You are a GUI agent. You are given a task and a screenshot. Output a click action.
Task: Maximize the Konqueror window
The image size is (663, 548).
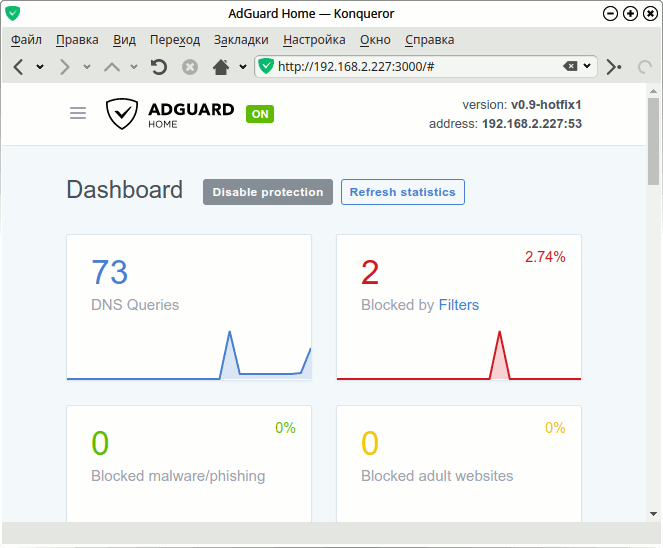coord(630,14)
